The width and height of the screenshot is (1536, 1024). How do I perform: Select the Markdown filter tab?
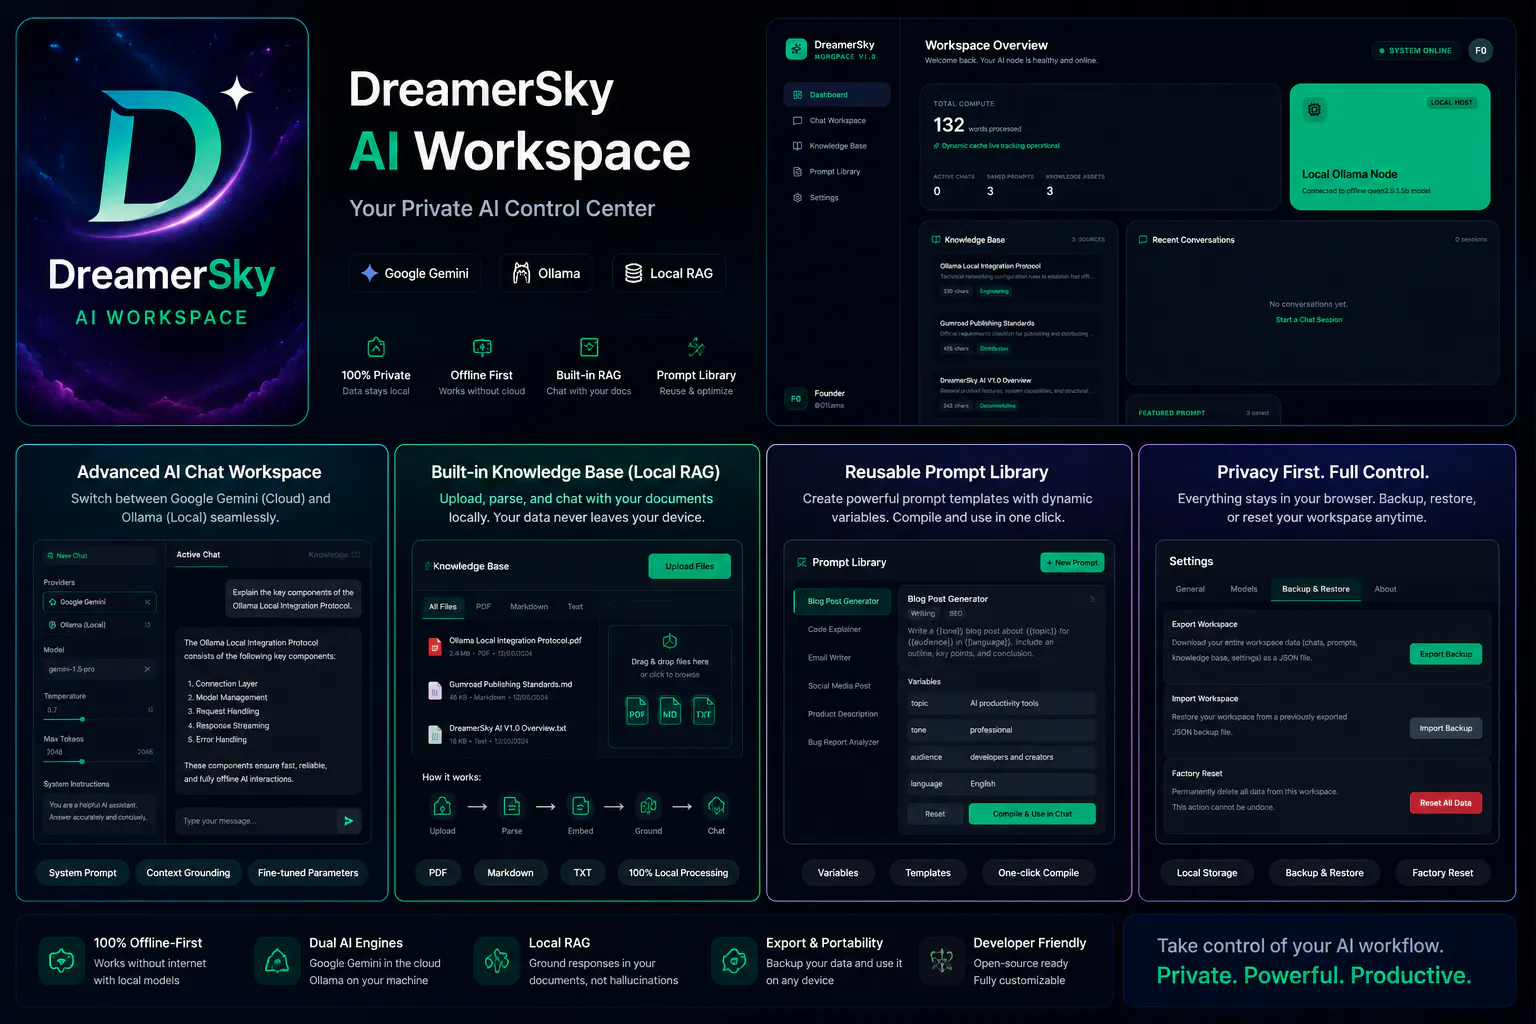(529, 607)
